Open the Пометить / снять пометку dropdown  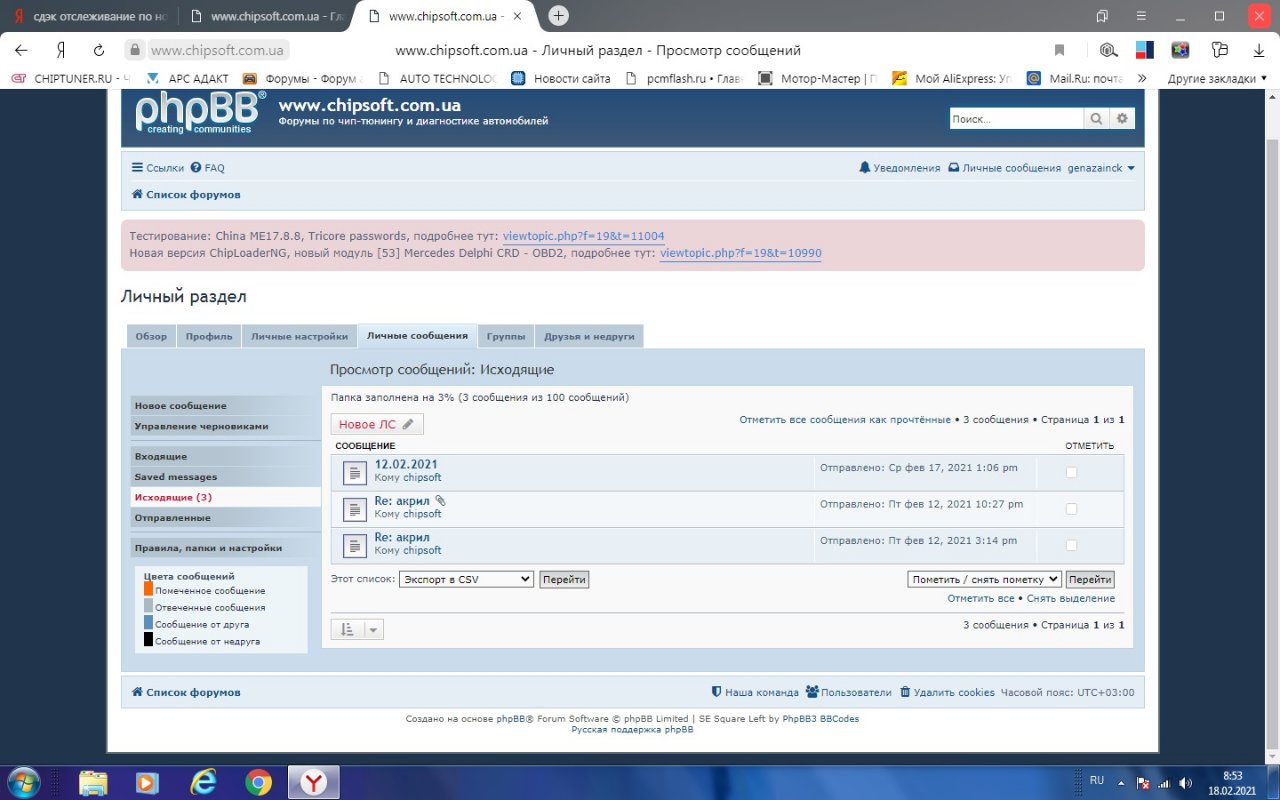point(984,579)
